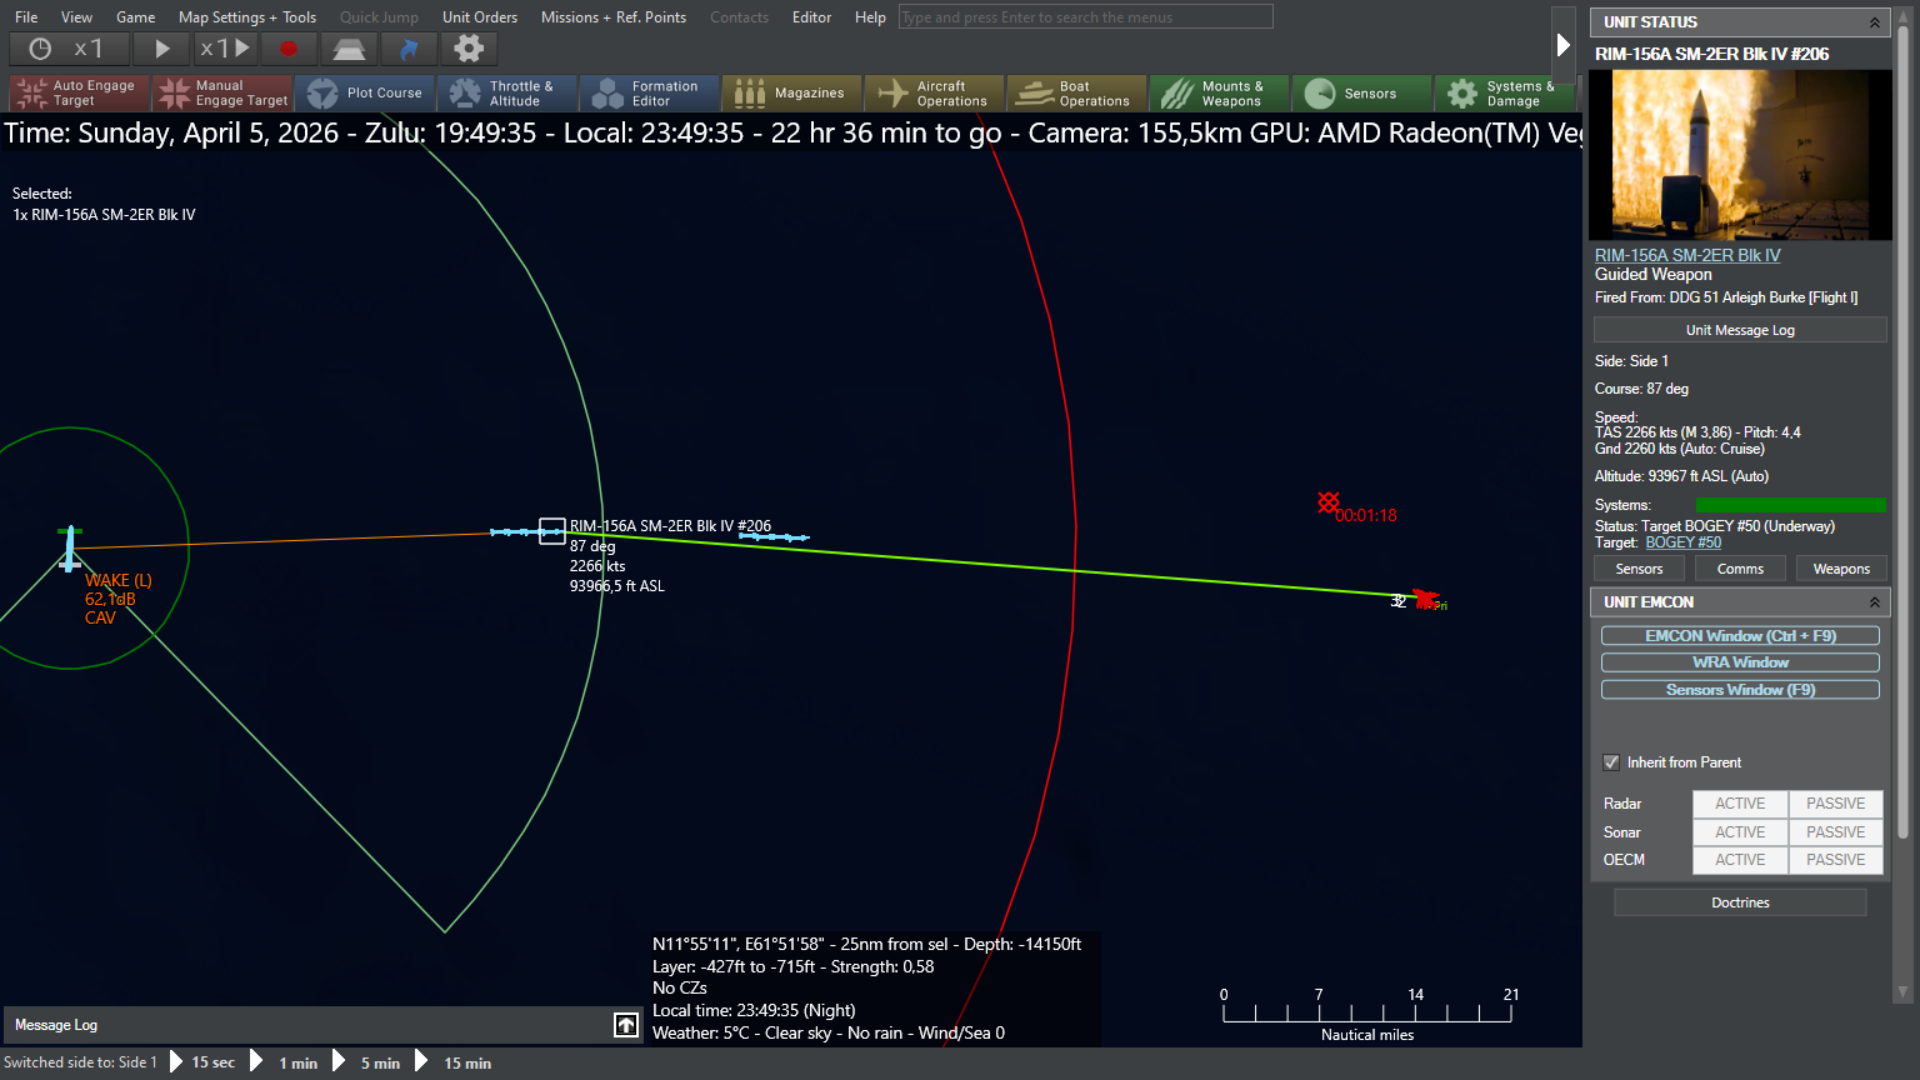This screenshot has height=1080, width=1920.
Task: Open the File menu
Action: (x=27, y=17)
